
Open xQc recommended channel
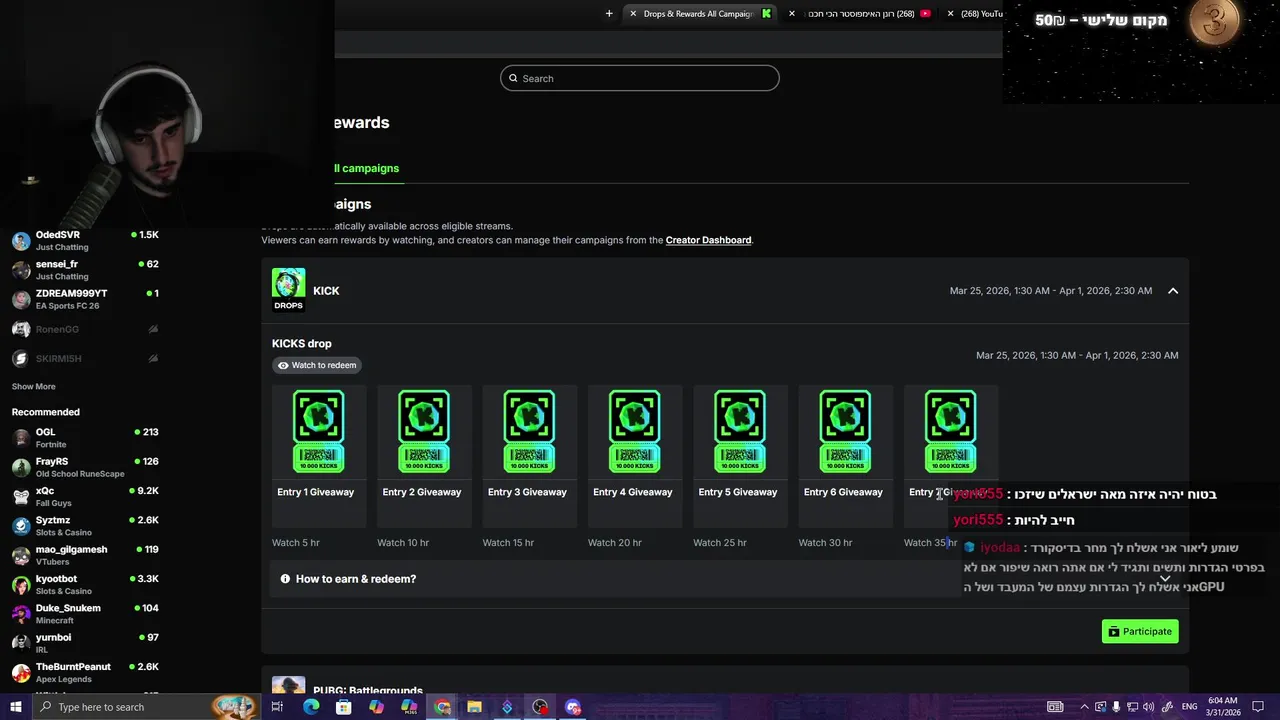85,497
